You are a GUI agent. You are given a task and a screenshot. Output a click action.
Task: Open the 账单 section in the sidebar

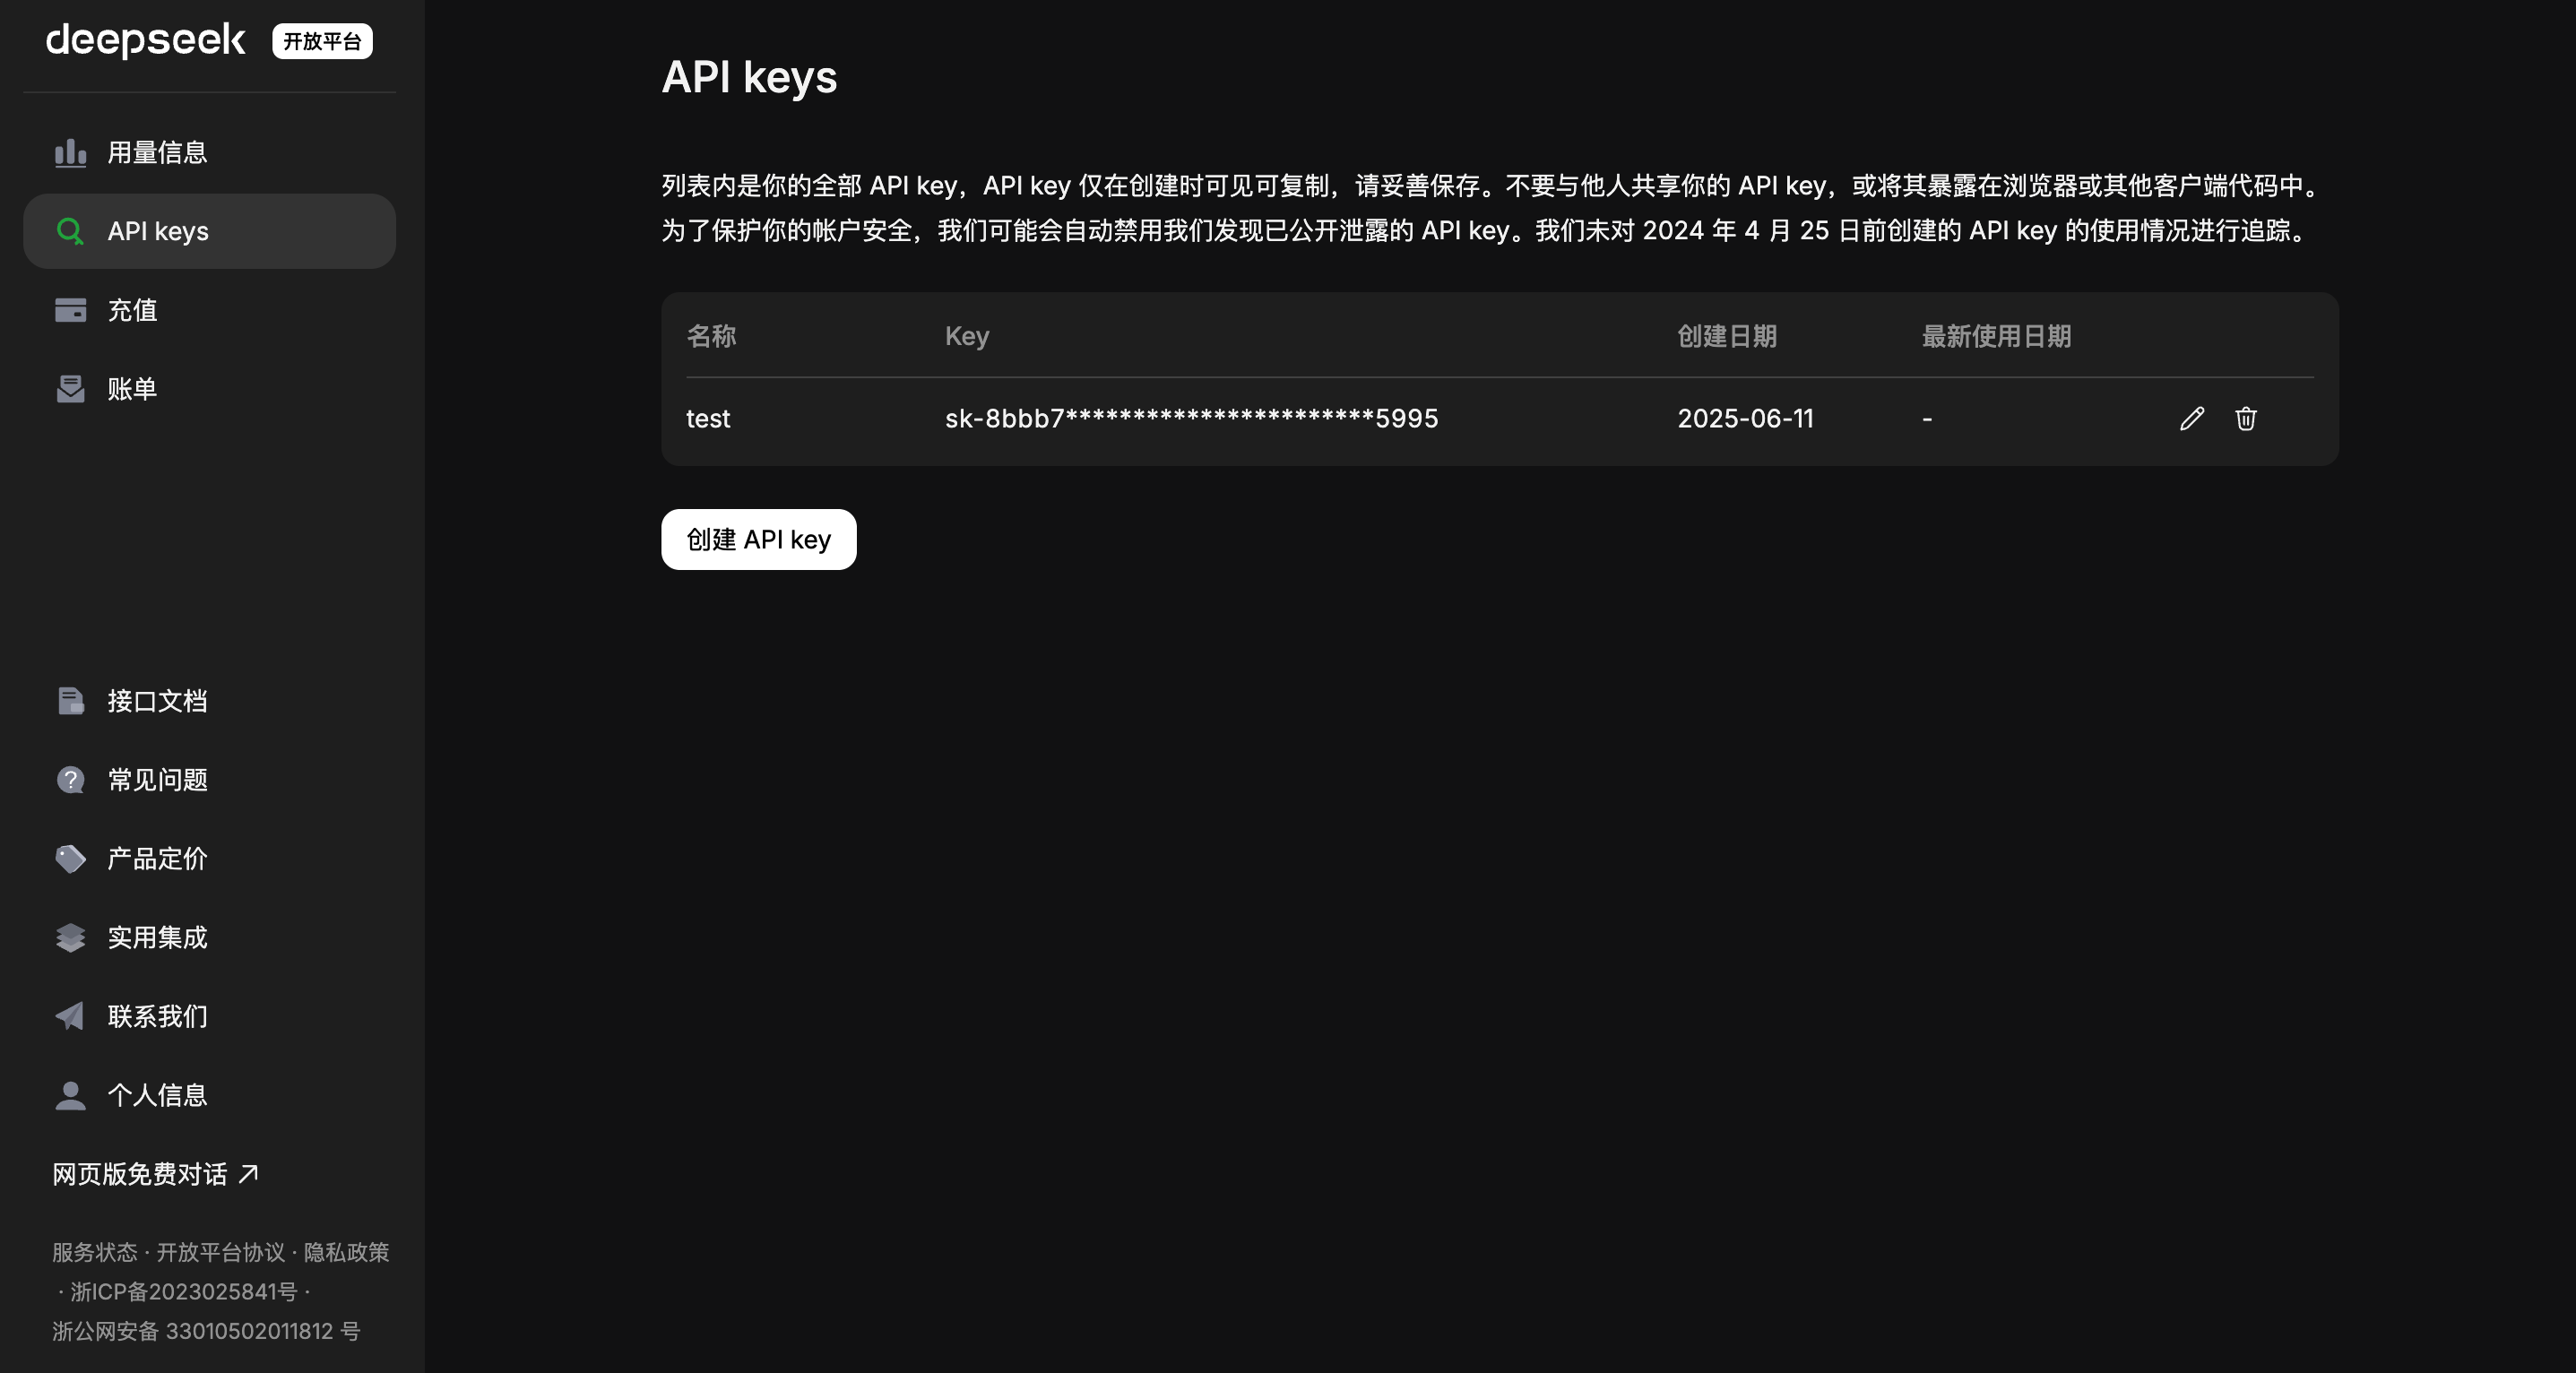coord(131,389)
